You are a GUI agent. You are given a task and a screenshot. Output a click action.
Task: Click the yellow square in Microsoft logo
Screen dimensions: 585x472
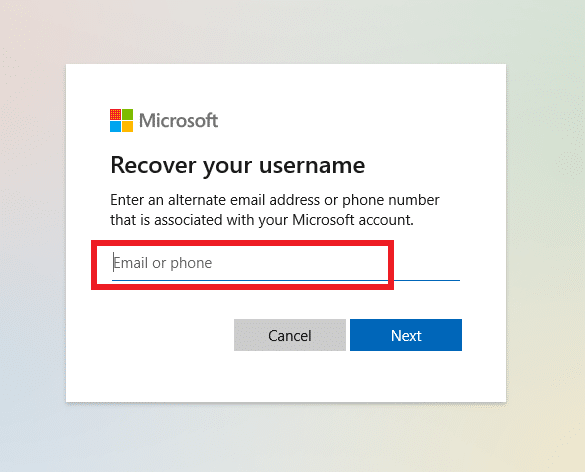click(127, 126)
